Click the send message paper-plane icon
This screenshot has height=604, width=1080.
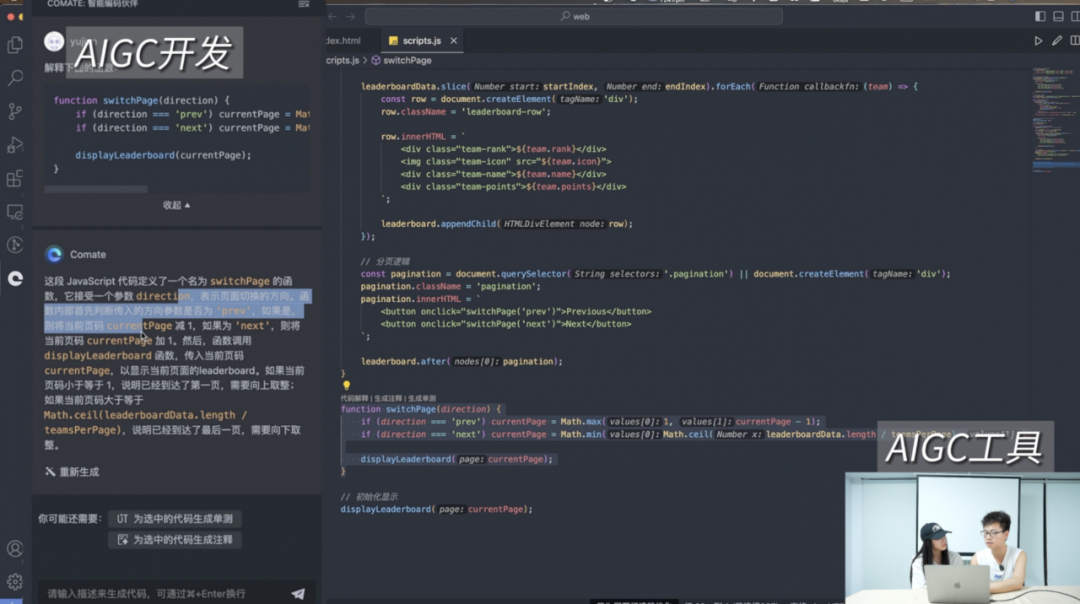point(298,593)
